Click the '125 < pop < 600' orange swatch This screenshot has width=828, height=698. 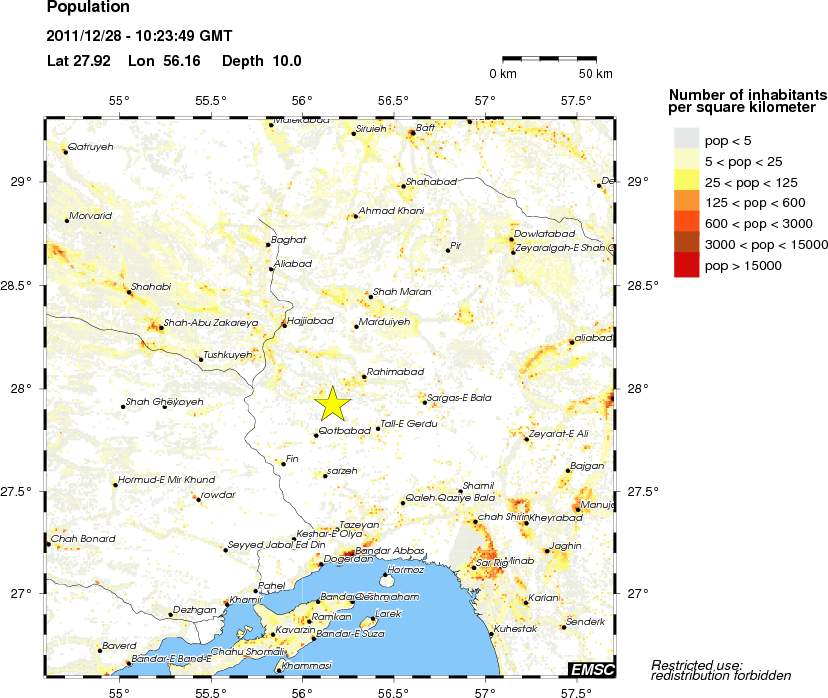686,202
